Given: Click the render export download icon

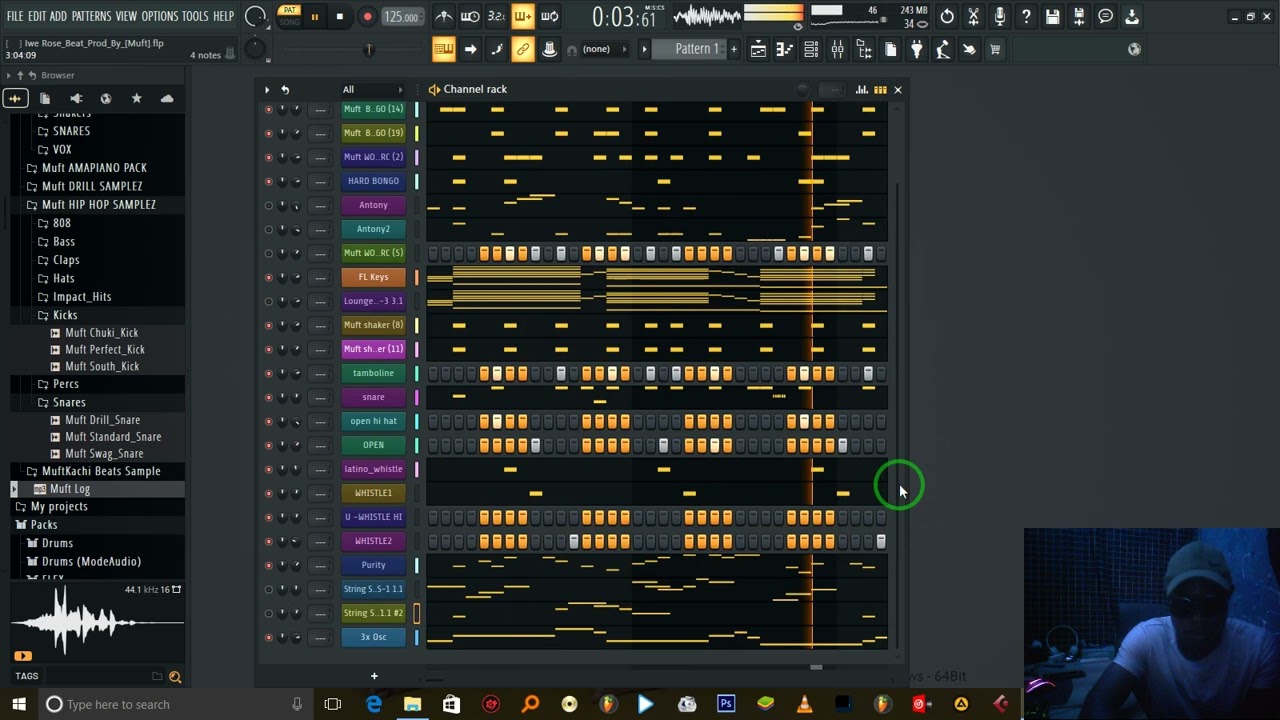Looking at the screenshot, I should (x=1131, y=16).
